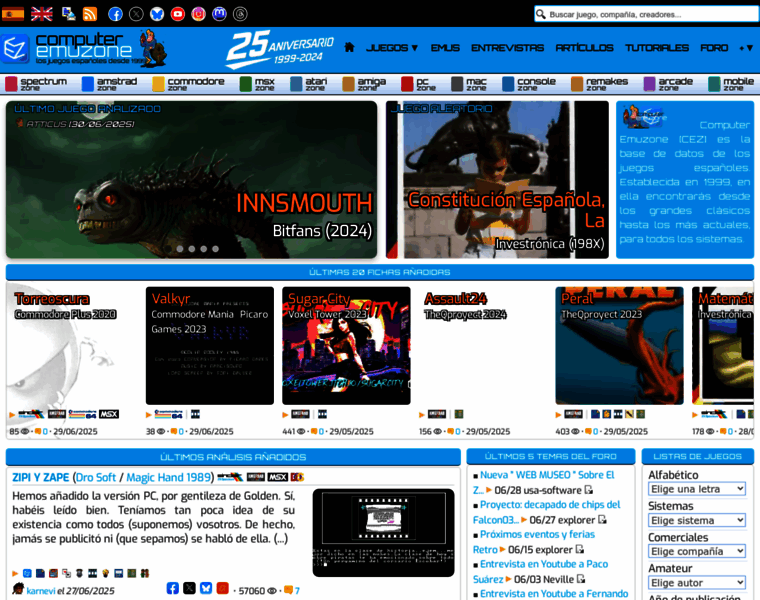
Task: Open the Atari zone
Action: [309, 84]
